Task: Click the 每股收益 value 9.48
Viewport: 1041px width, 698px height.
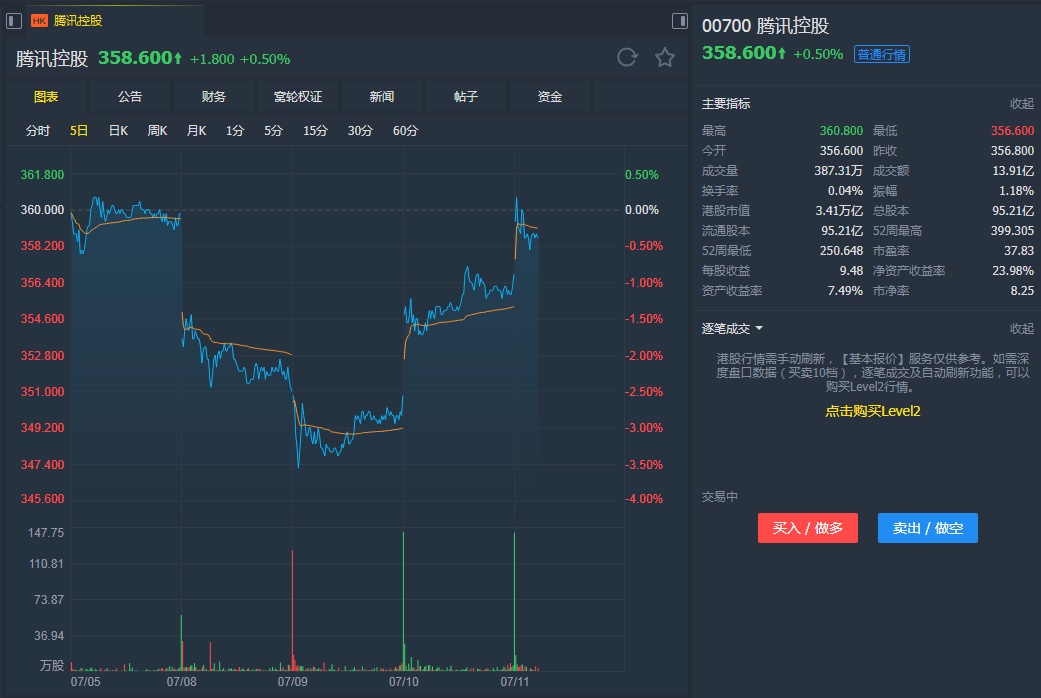Action: pyautogui.click(x=851, y=270)
